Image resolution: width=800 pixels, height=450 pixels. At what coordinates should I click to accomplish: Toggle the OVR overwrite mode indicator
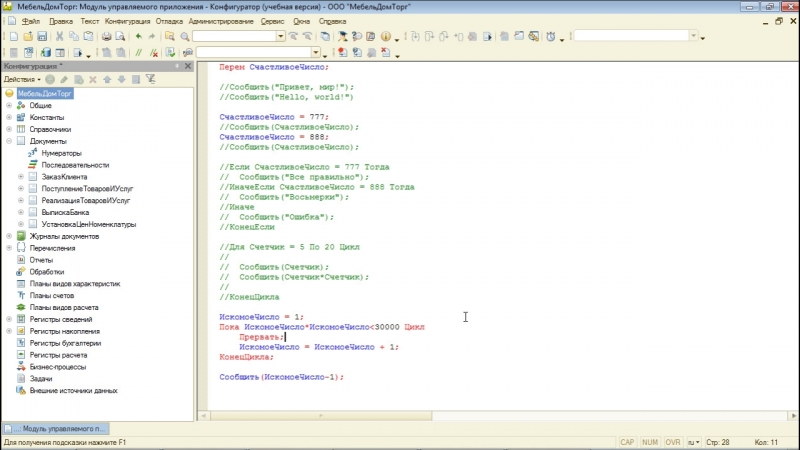point(672,442)
